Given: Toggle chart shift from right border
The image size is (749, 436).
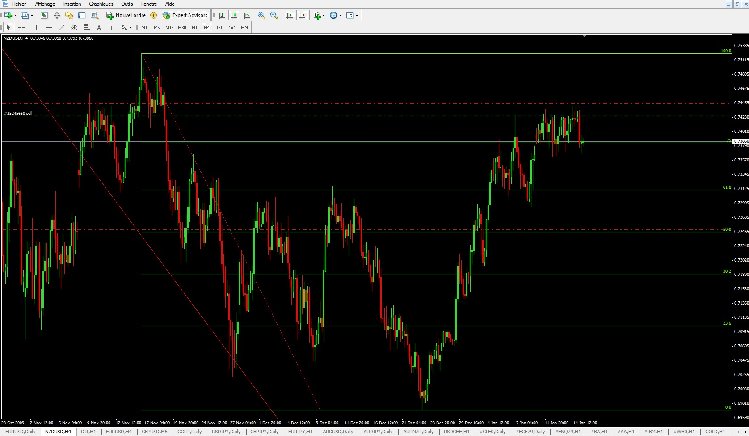Looking at the screenshot, I should 302,15.
